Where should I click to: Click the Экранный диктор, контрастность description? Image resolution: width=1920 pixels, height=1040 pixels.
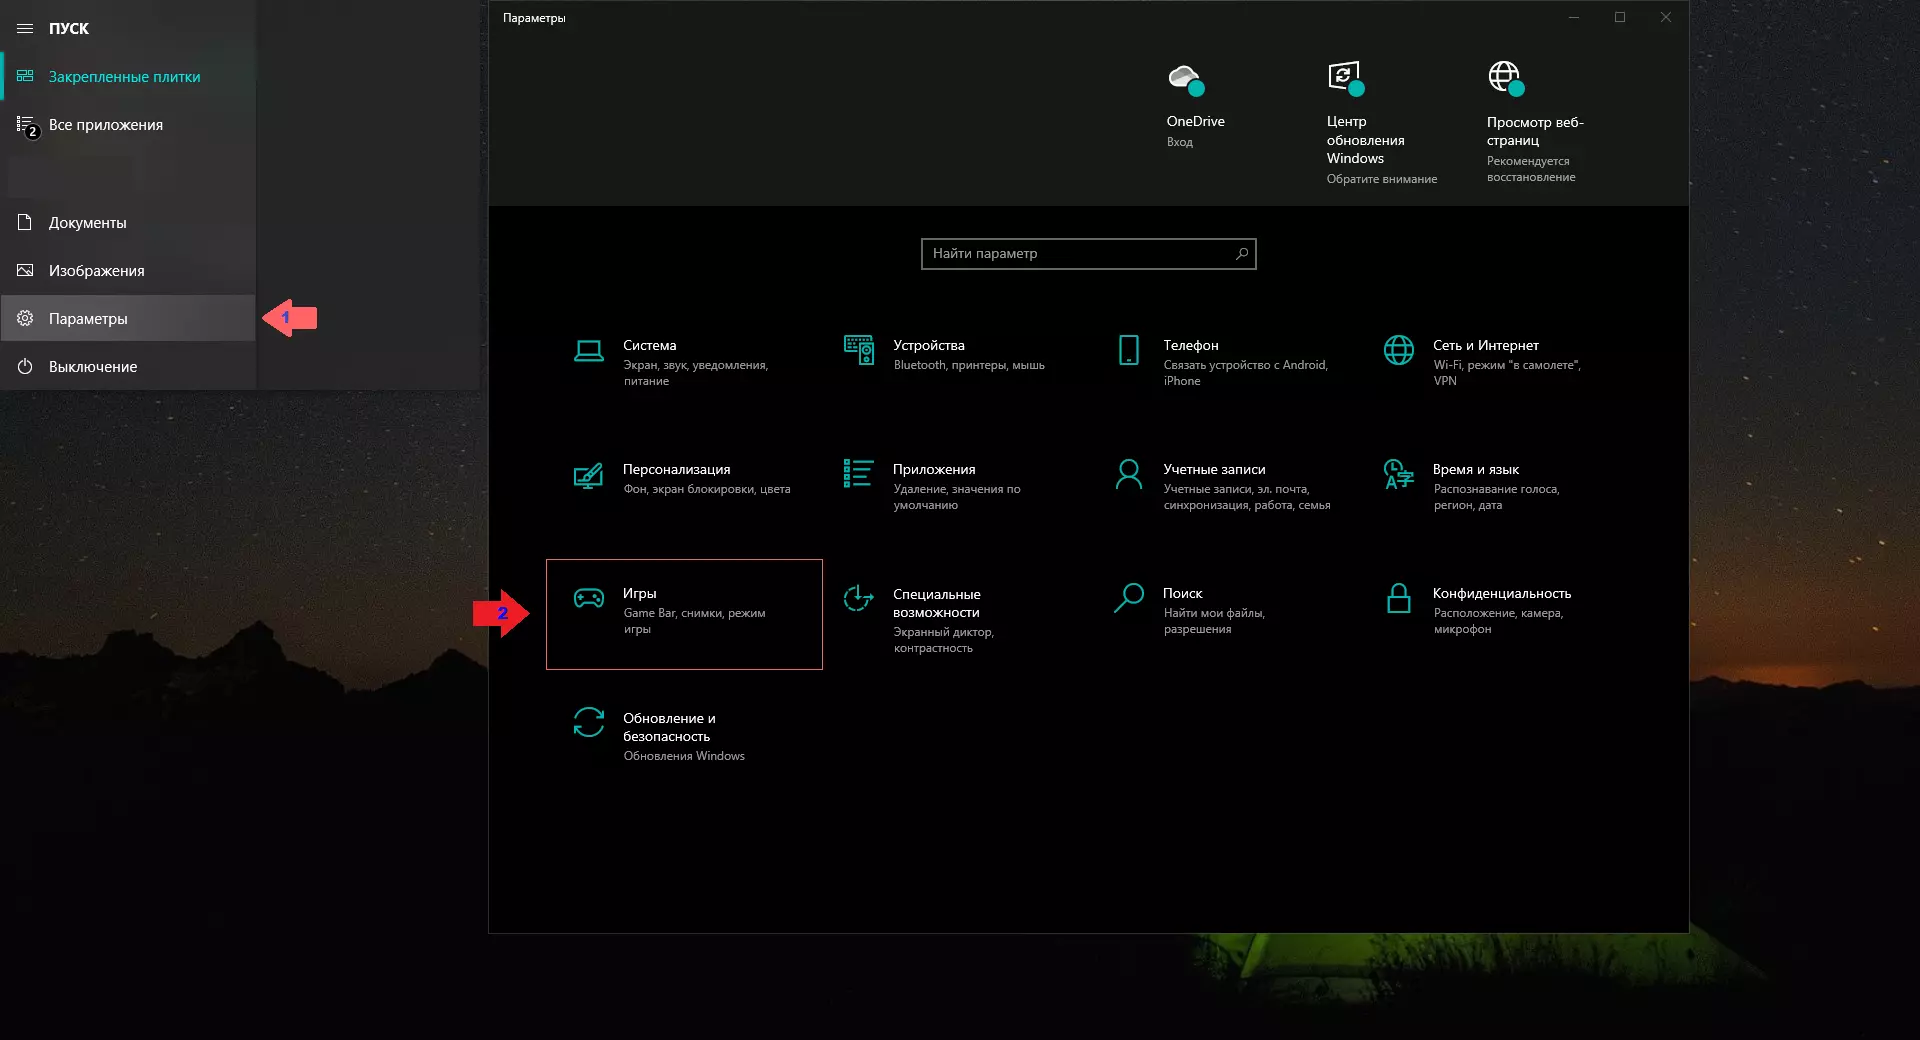(x=944, y=640)
